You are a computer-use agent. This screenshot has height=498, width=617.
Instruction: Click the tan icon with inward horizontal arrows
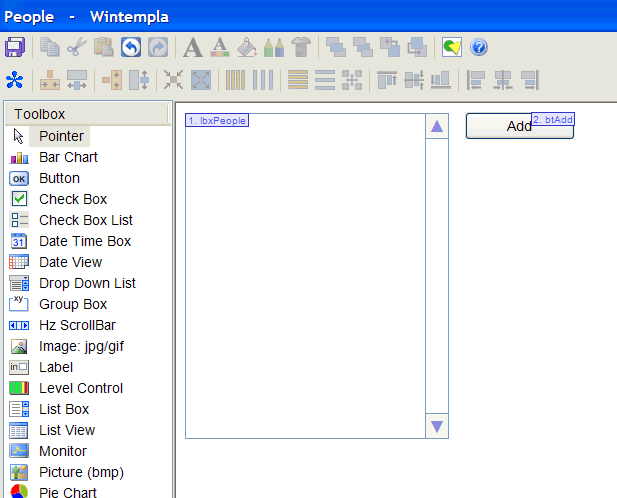pyautogui.click(x=50, y=80)
